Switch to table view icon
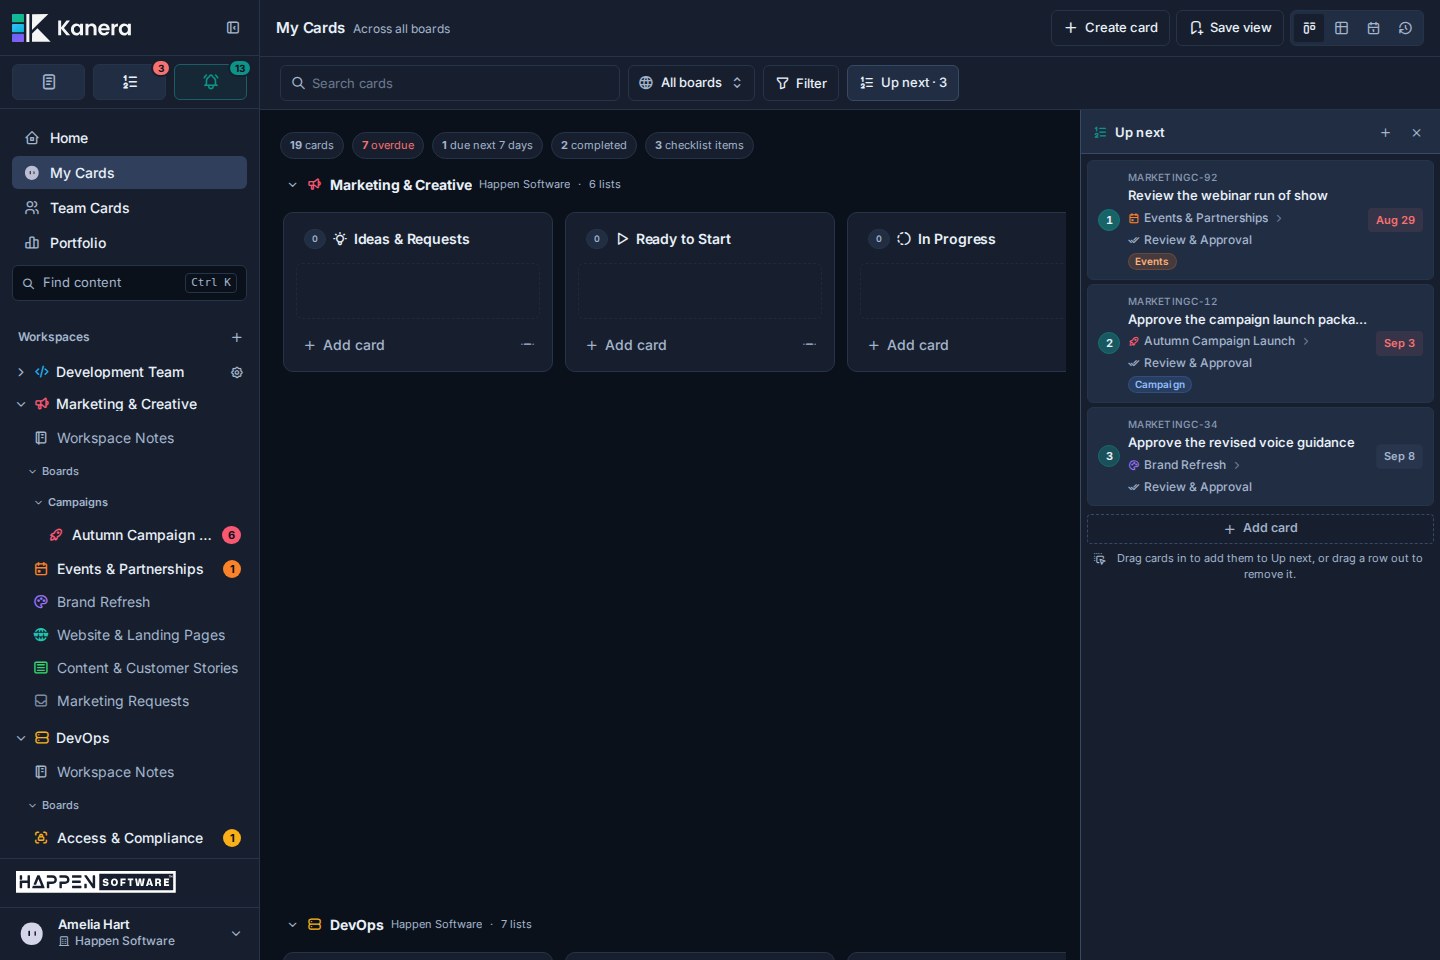This screenshot has height=960, width=1440. tap(1341, 28)
